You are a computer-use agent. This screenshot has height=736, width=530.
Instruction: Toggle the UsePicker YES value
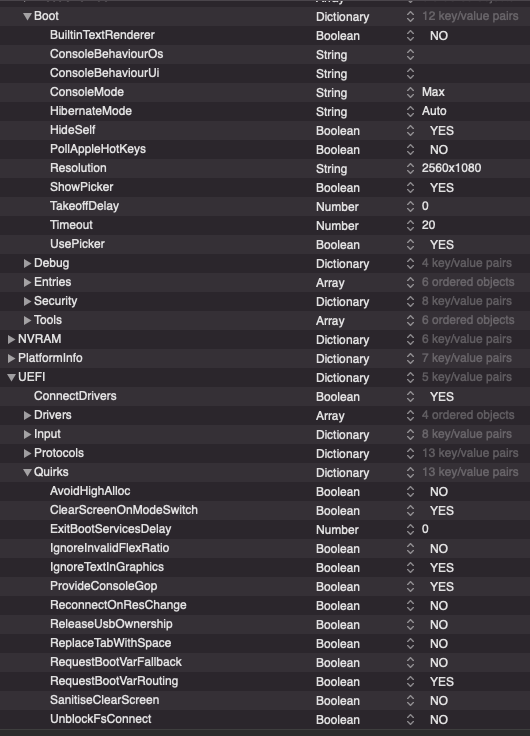(442, 245)
